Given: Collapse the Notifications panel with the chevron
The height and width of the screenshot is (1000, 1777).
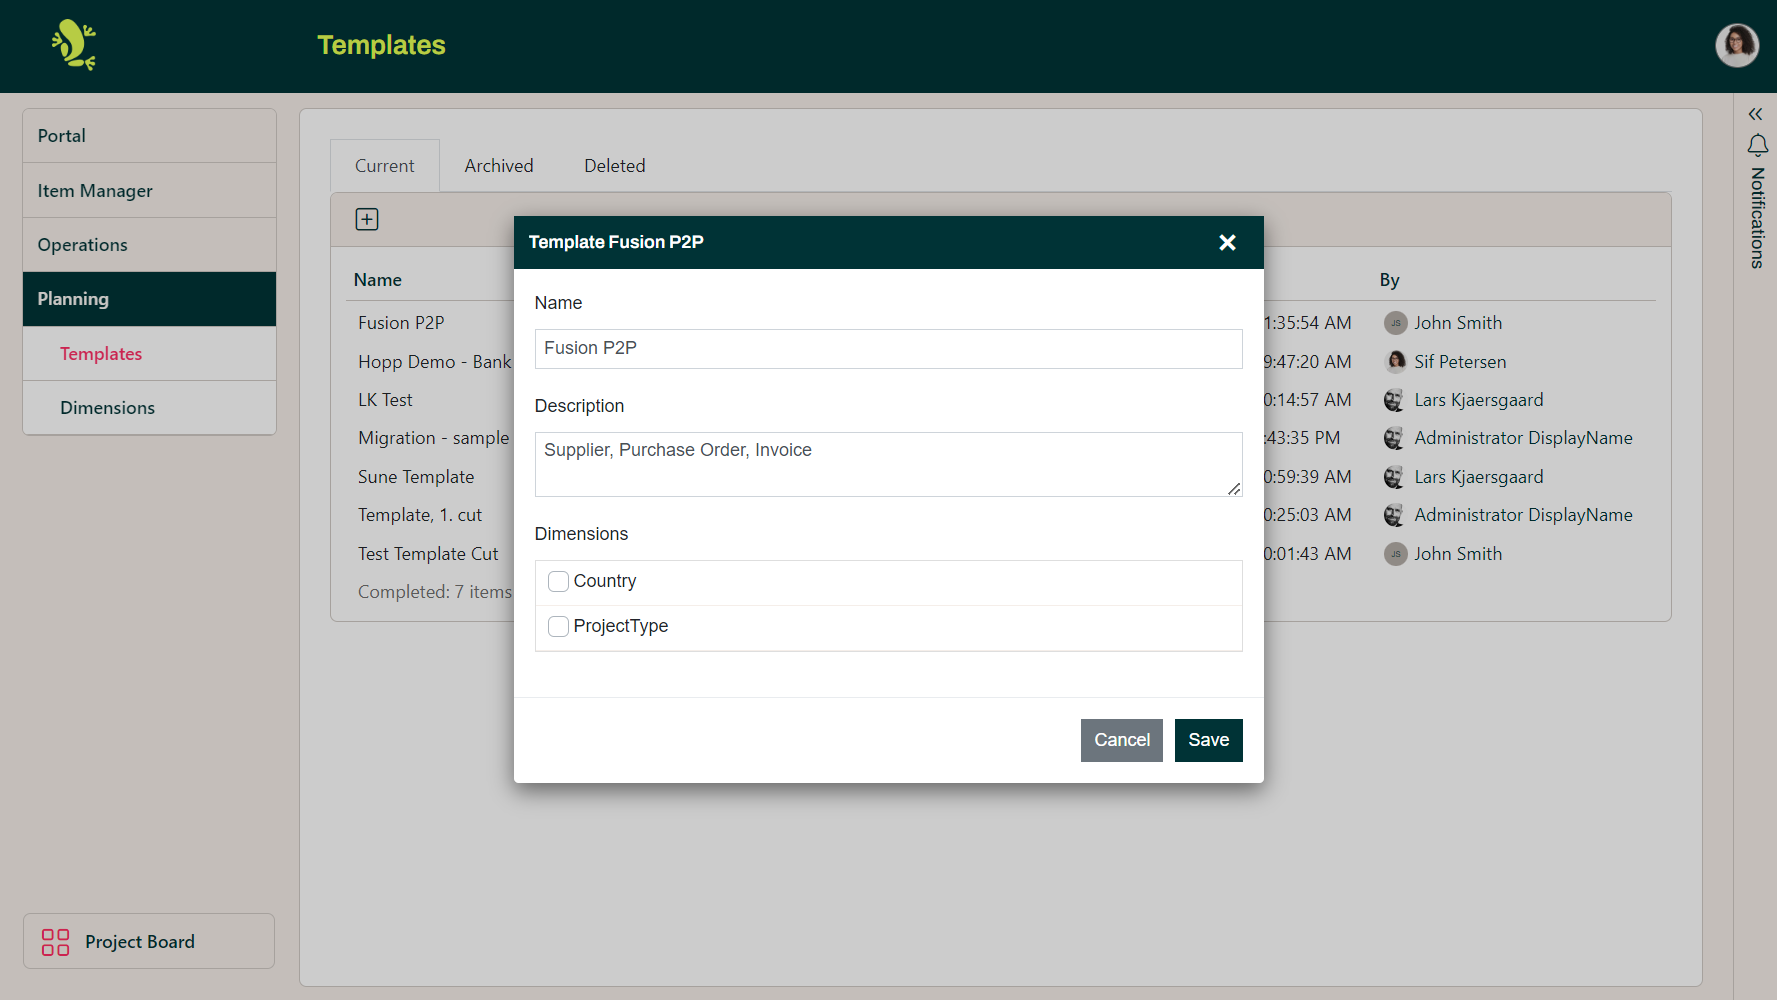Looking at the screenshot, I should click(x=1755, y=113).
